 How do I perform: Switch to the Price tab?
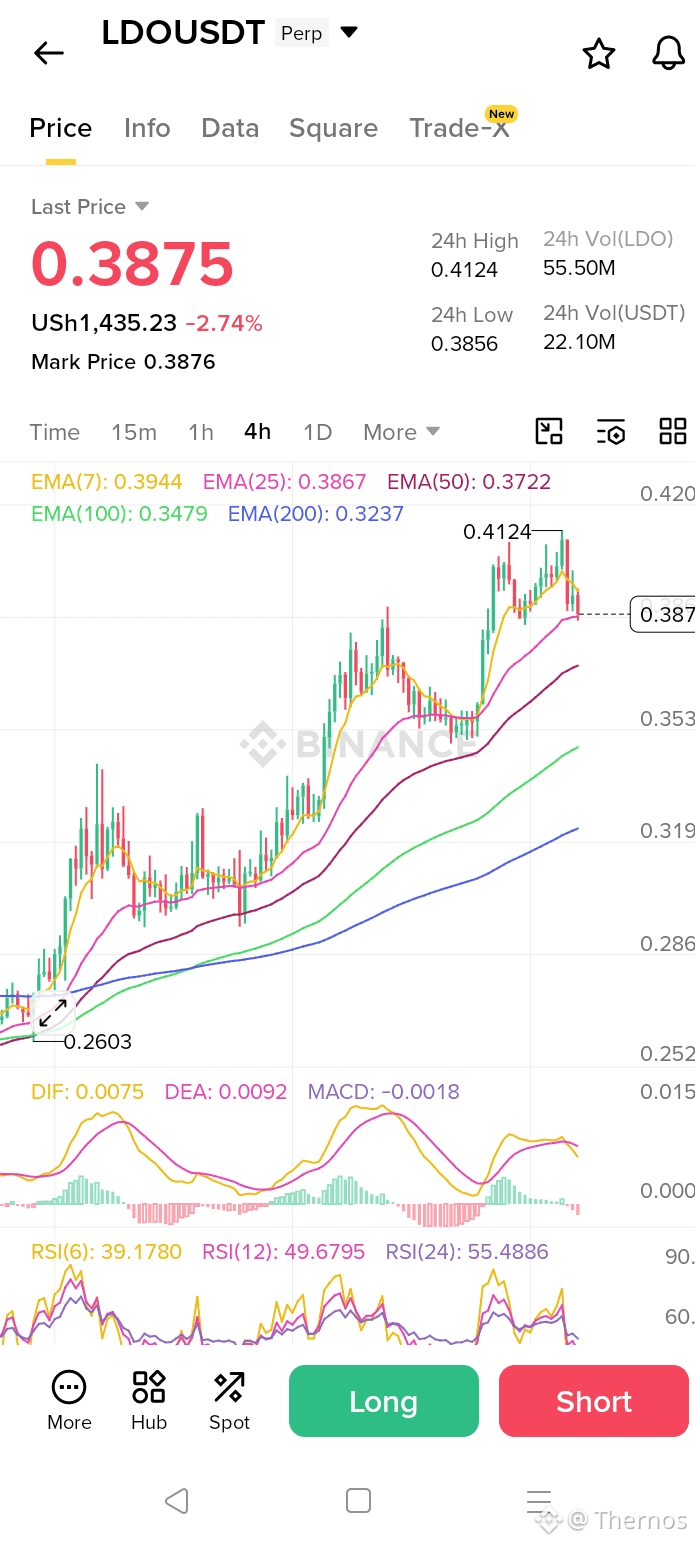click(x=61, y=128)
